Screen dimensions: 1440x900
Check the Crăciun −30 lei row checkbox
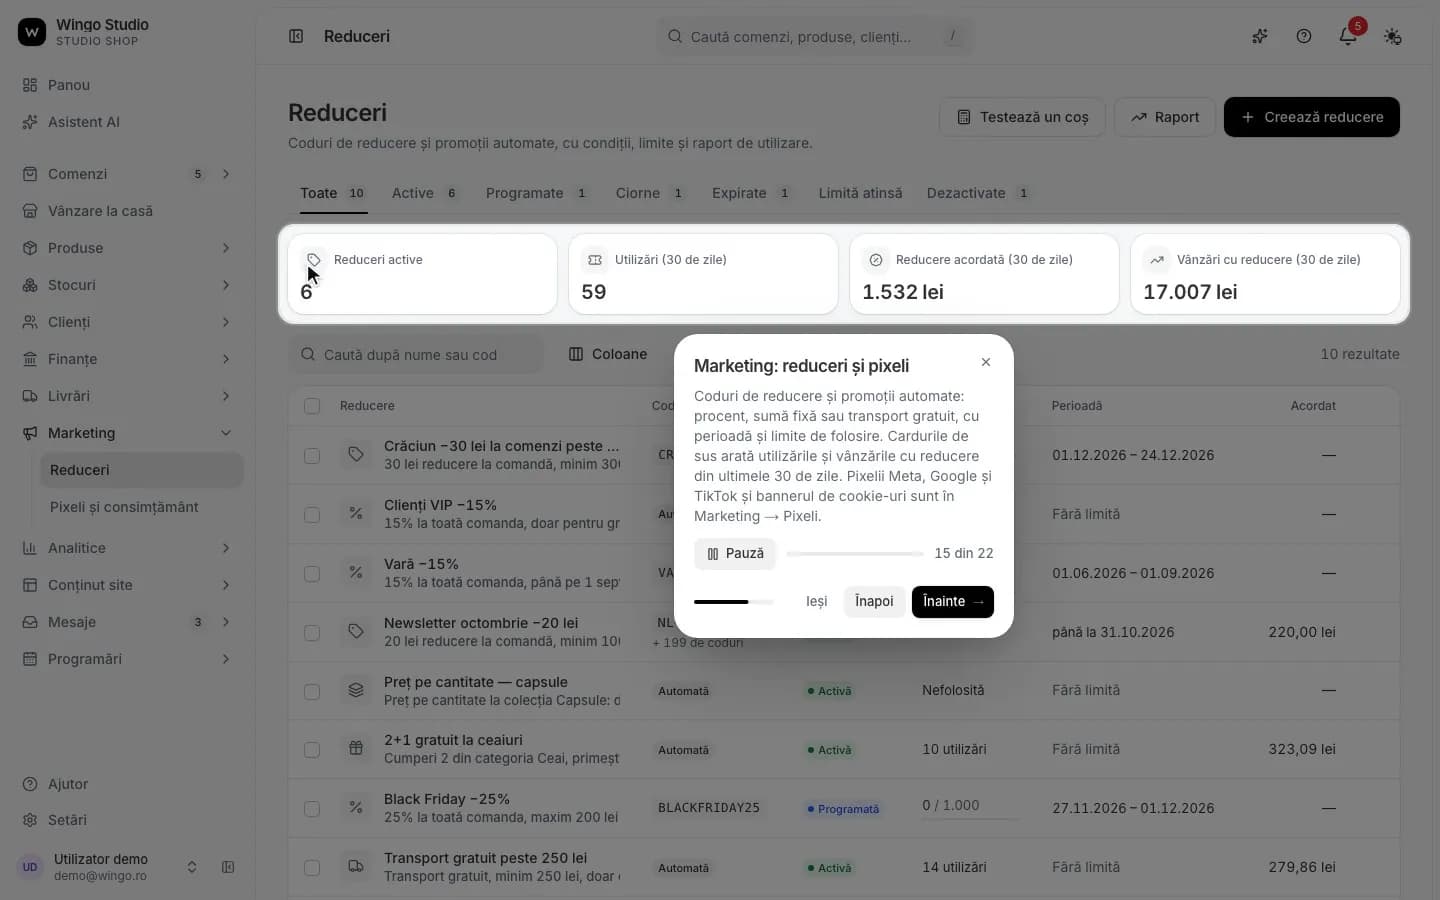(x=312, y=455)
